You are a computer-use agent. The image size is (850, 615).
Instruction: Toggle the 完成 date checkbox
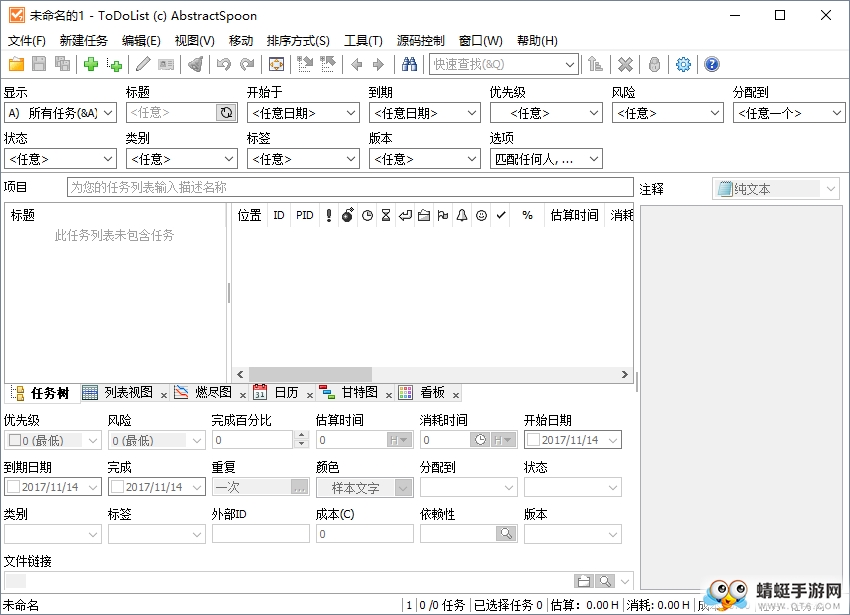[x=118, y=486]
